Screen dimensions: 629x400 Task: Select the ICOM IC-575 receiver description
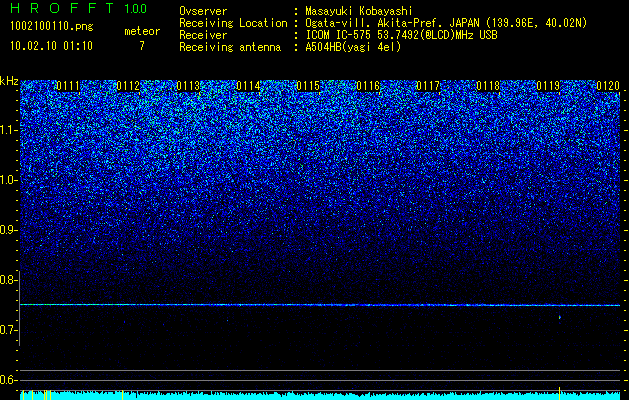pos(401,35)
